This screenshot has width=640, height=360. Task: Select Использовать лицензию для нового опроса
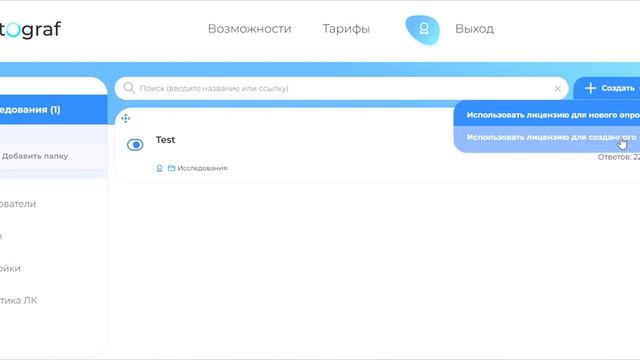coord(547,115)
